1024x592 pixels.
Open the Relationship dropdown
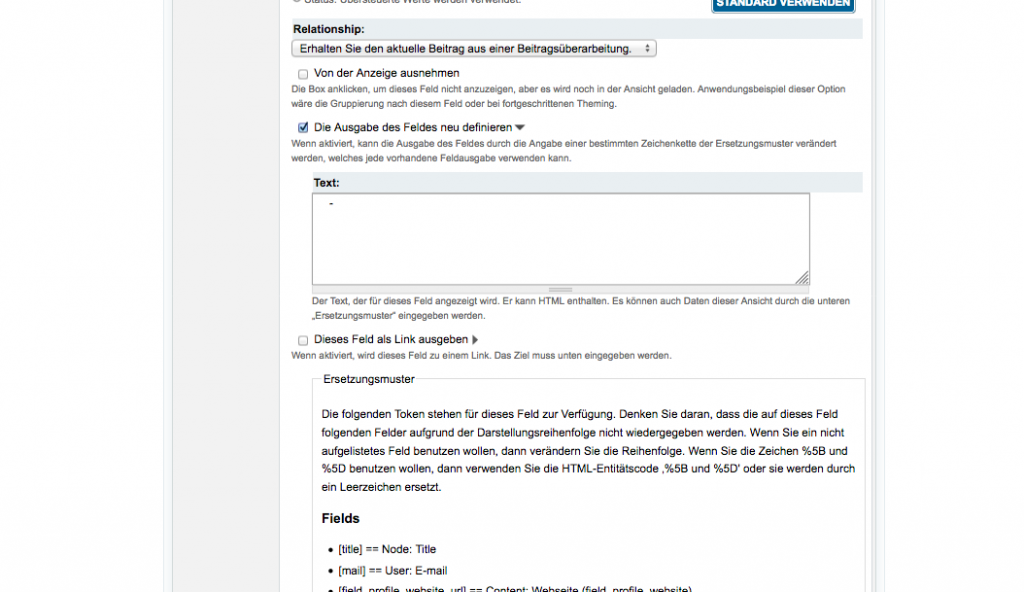(x=473, y=48)
